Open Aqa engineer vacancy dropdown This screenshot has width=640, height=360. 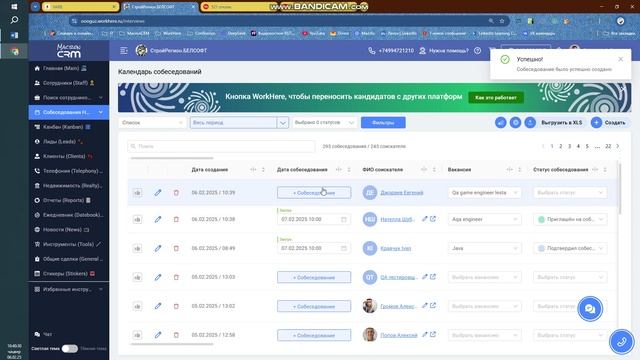click(484, 219)
